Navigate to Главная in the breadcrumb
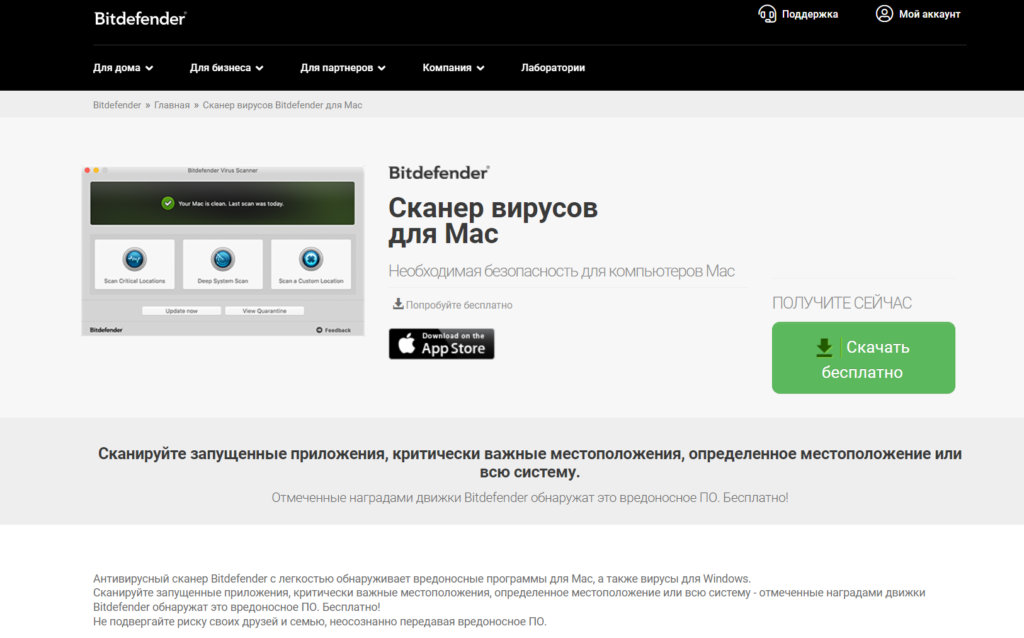 pyautogui.click(x=172, y=105)
